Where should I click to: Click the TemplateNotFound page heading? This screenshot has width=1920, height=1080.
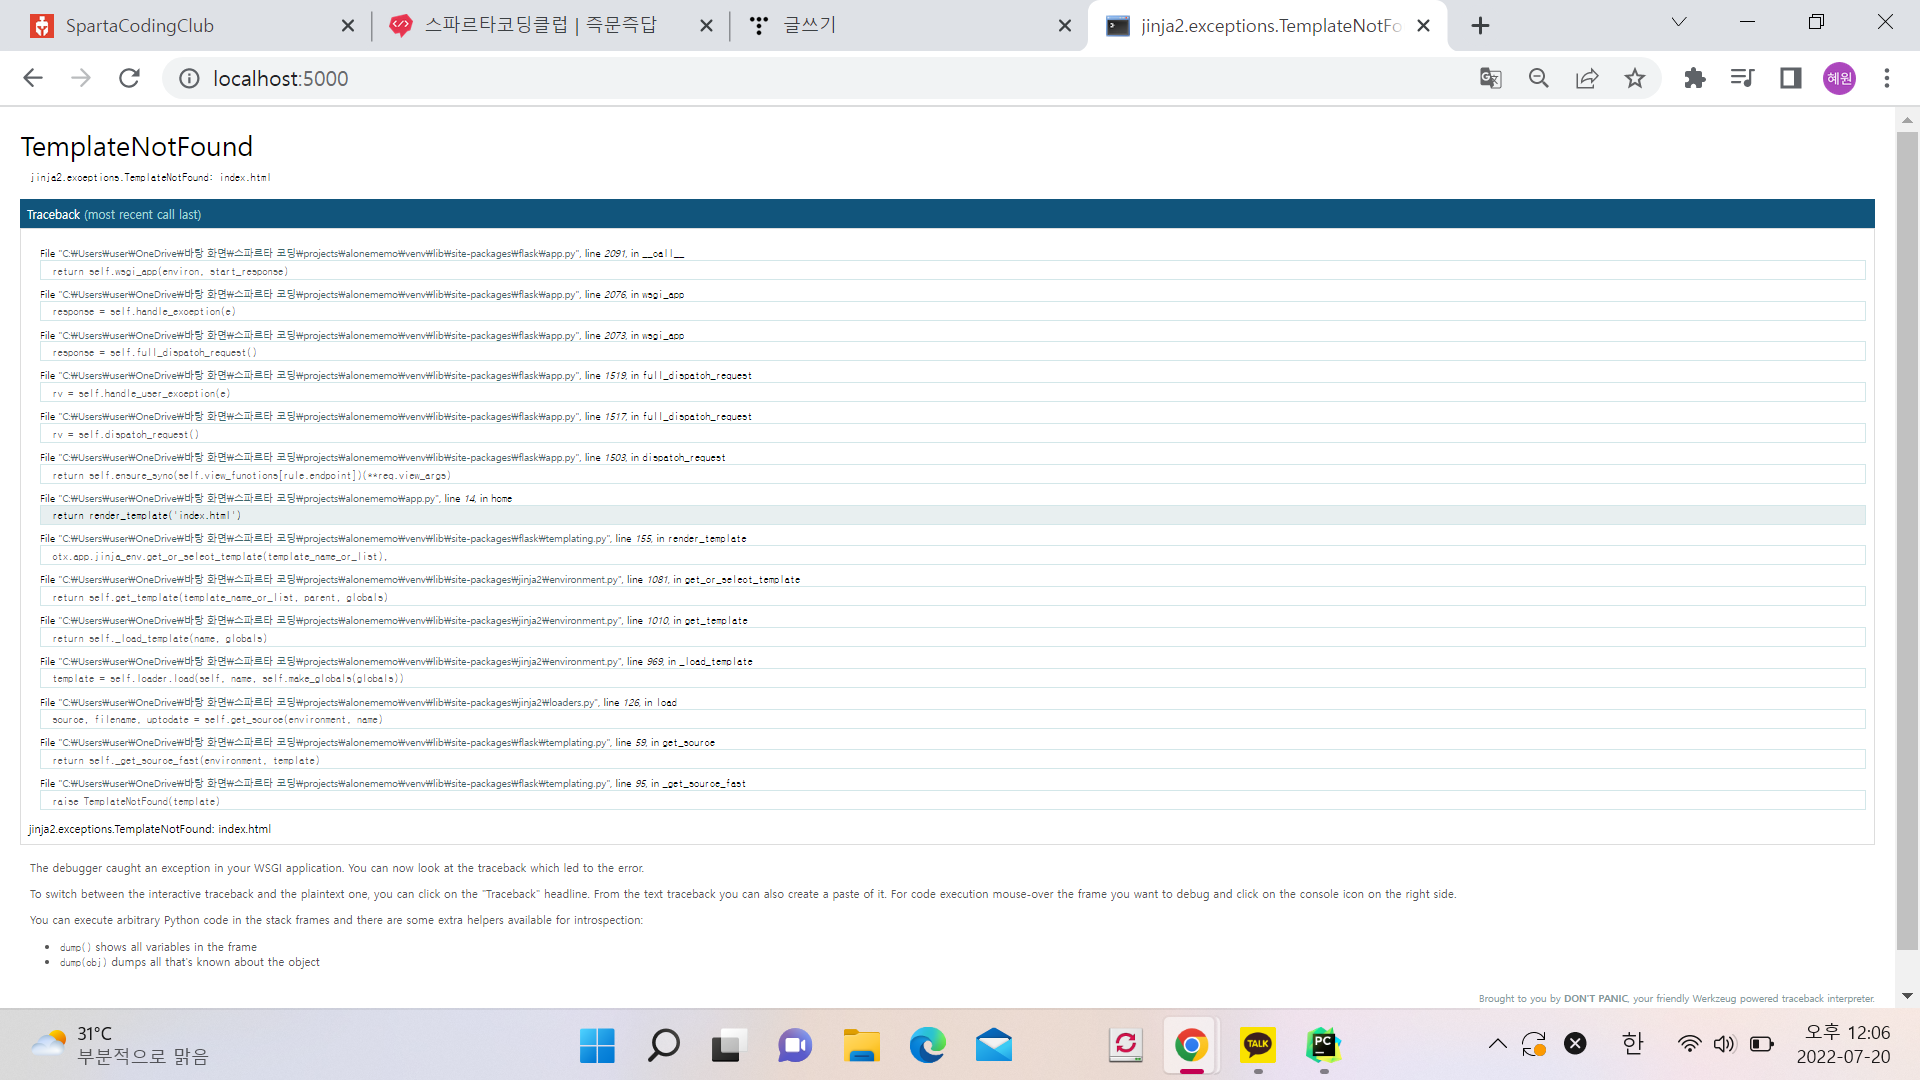(x=137, y=147)
